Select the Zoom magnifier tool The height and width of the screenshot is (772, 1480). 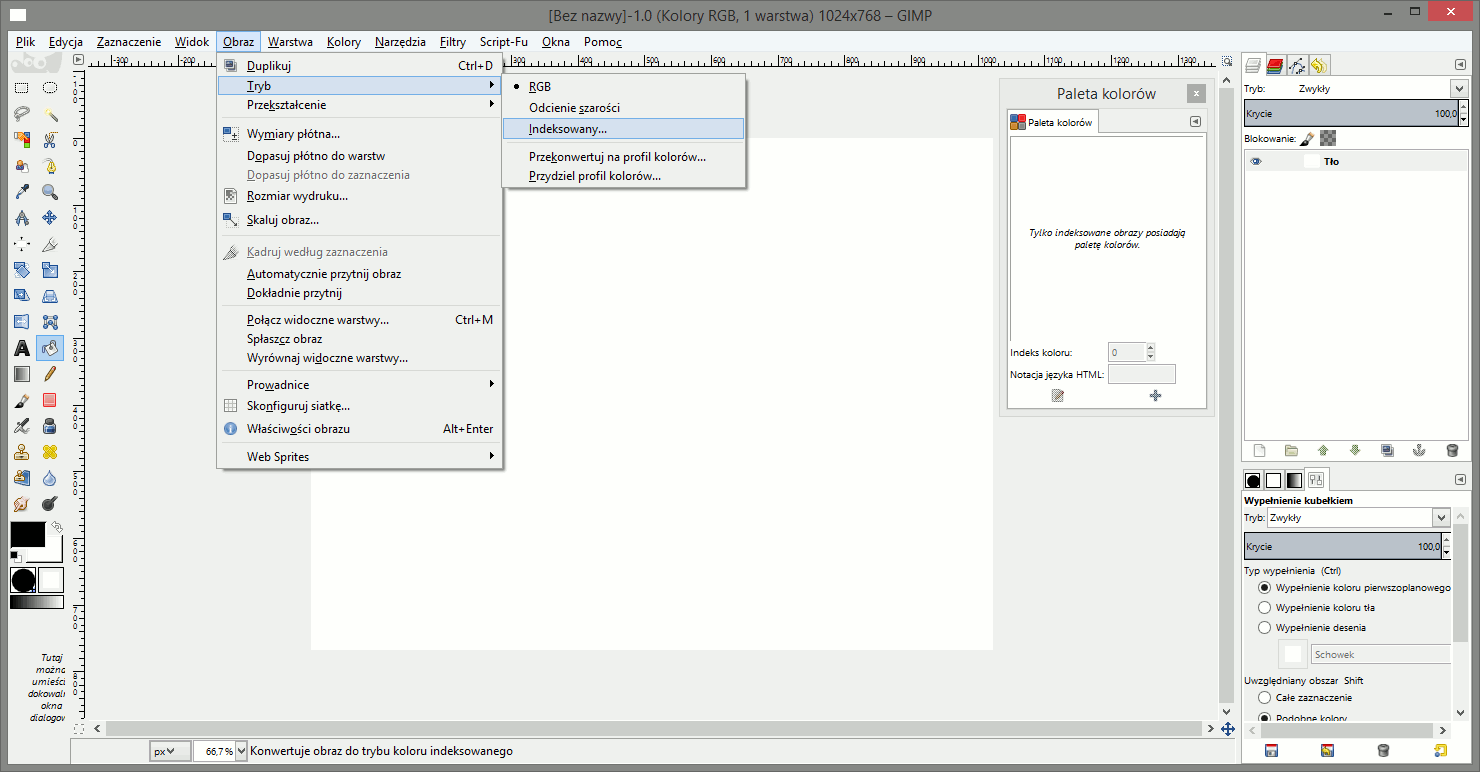click(49, 192)
